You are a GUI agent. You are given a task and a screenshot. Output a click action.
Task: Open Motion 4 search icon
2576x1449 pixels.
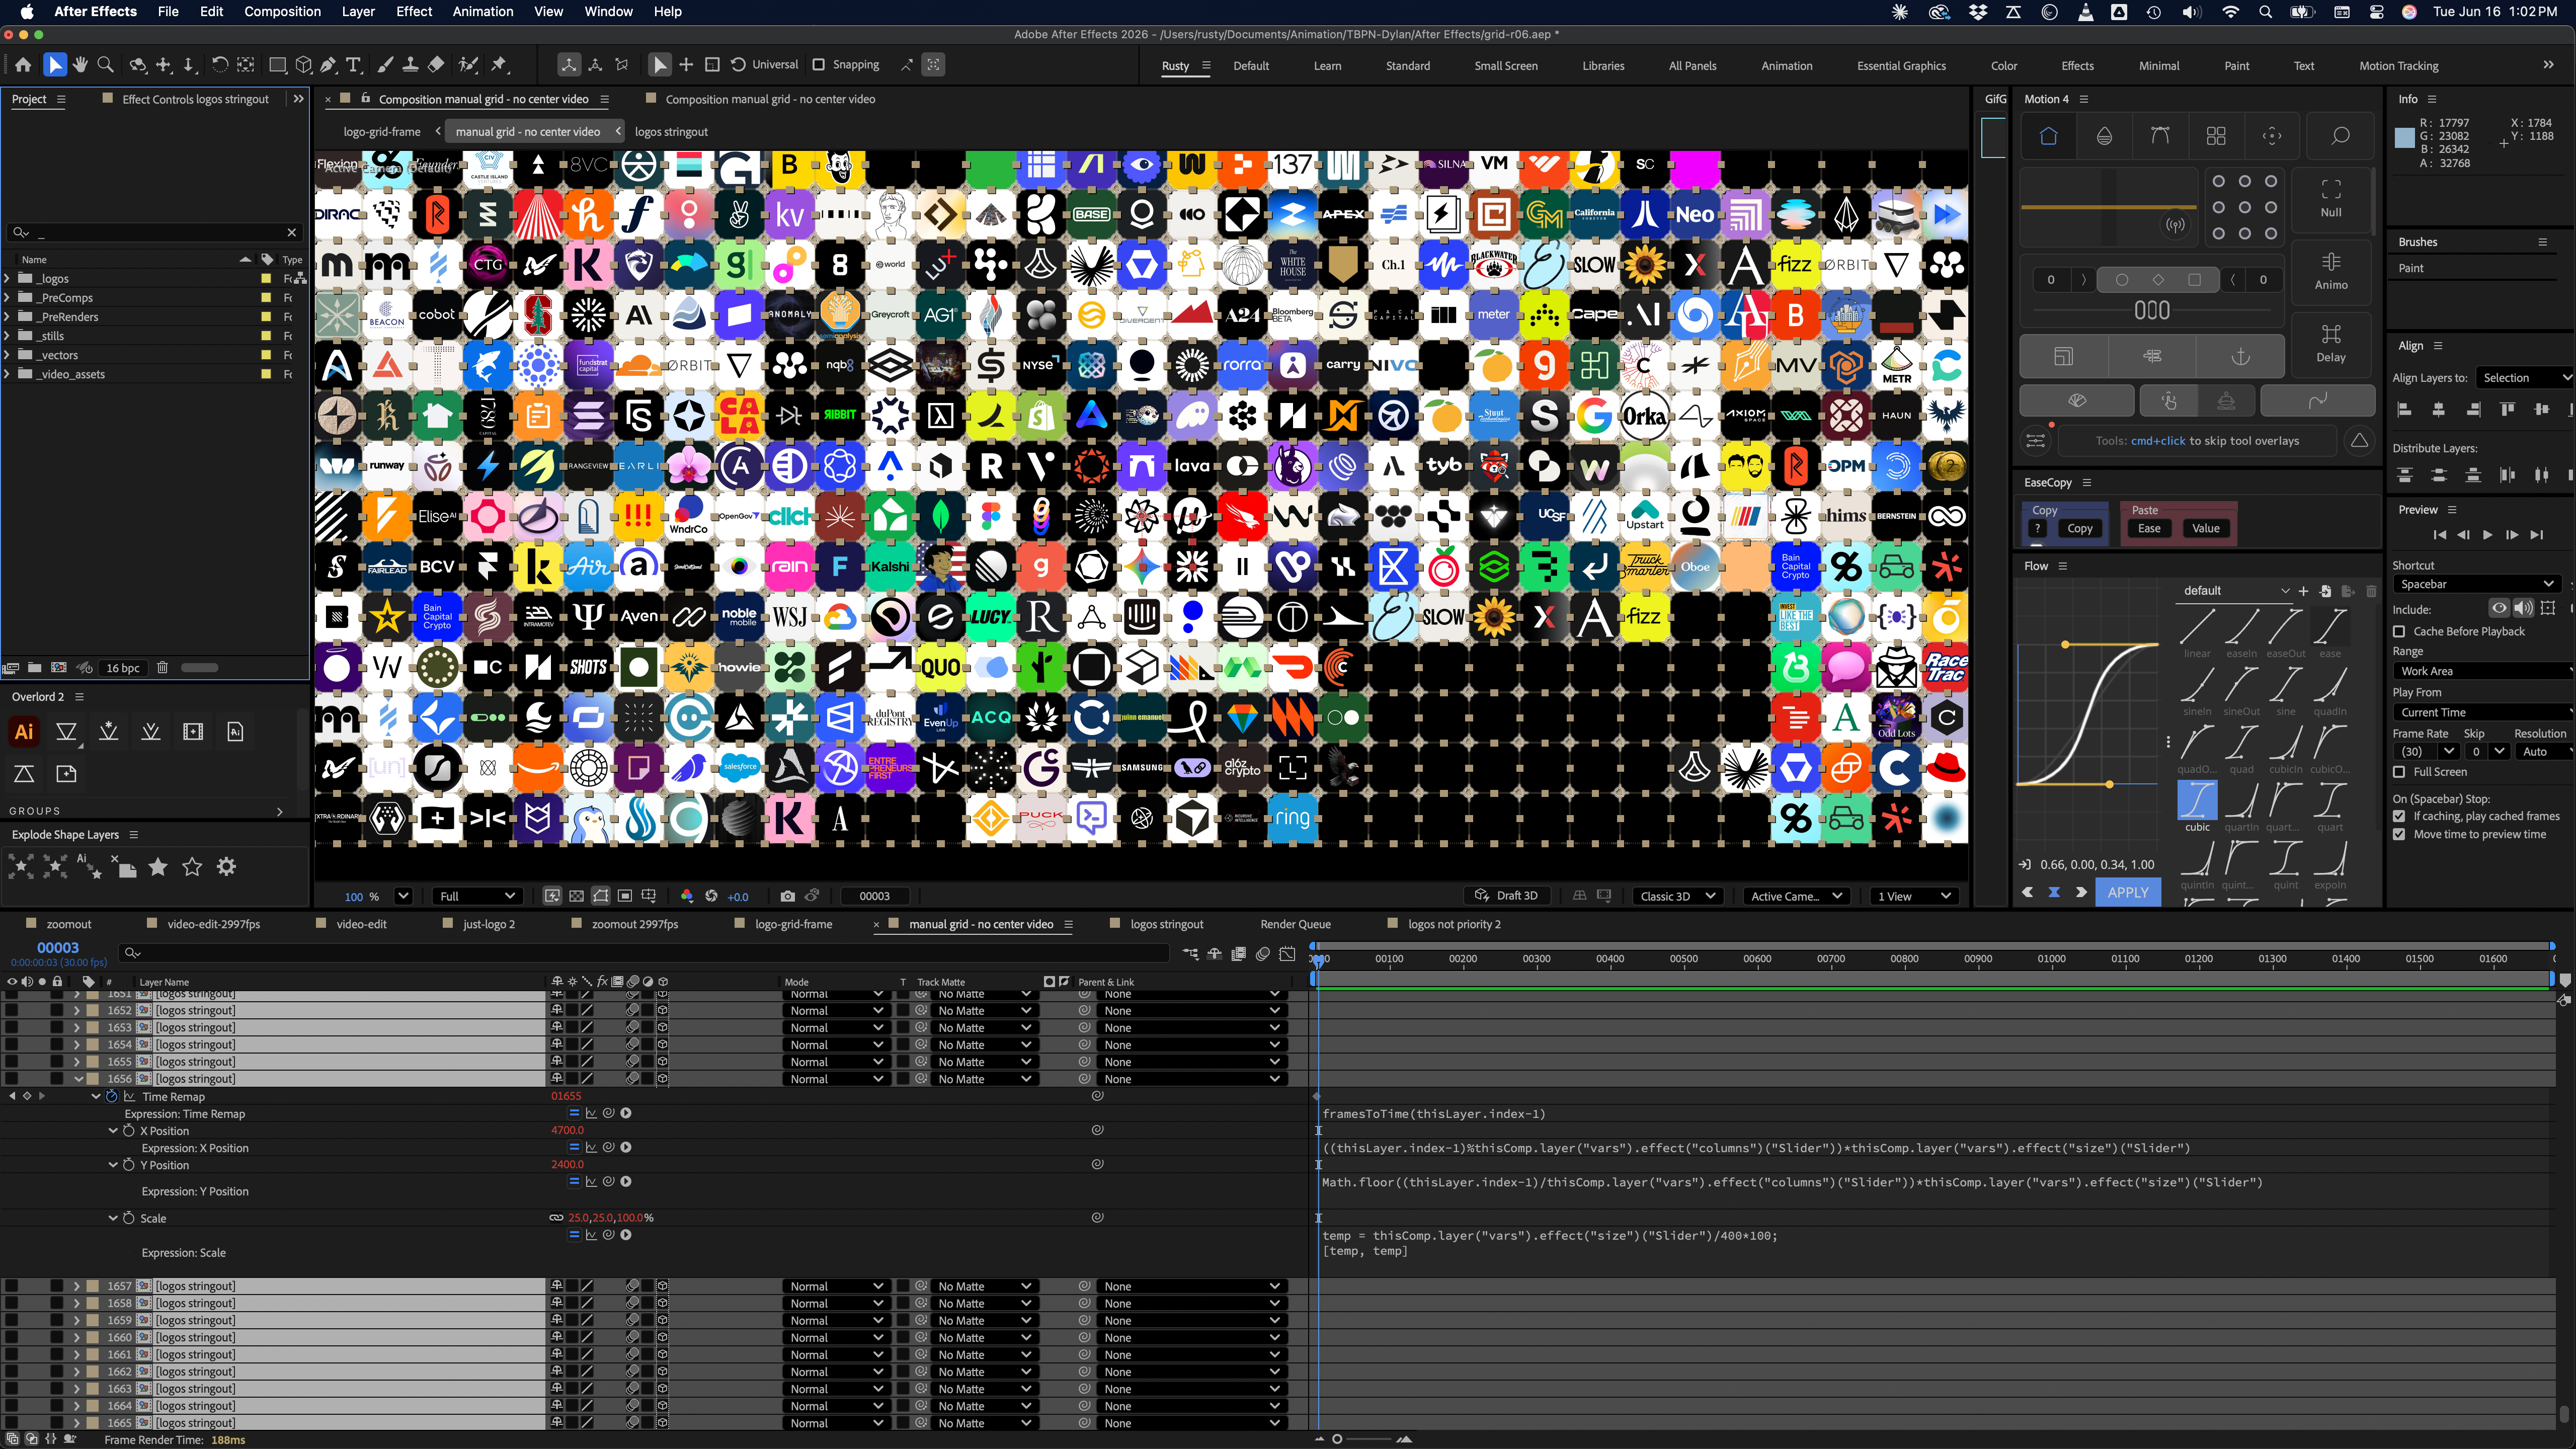click(2340, 136)
